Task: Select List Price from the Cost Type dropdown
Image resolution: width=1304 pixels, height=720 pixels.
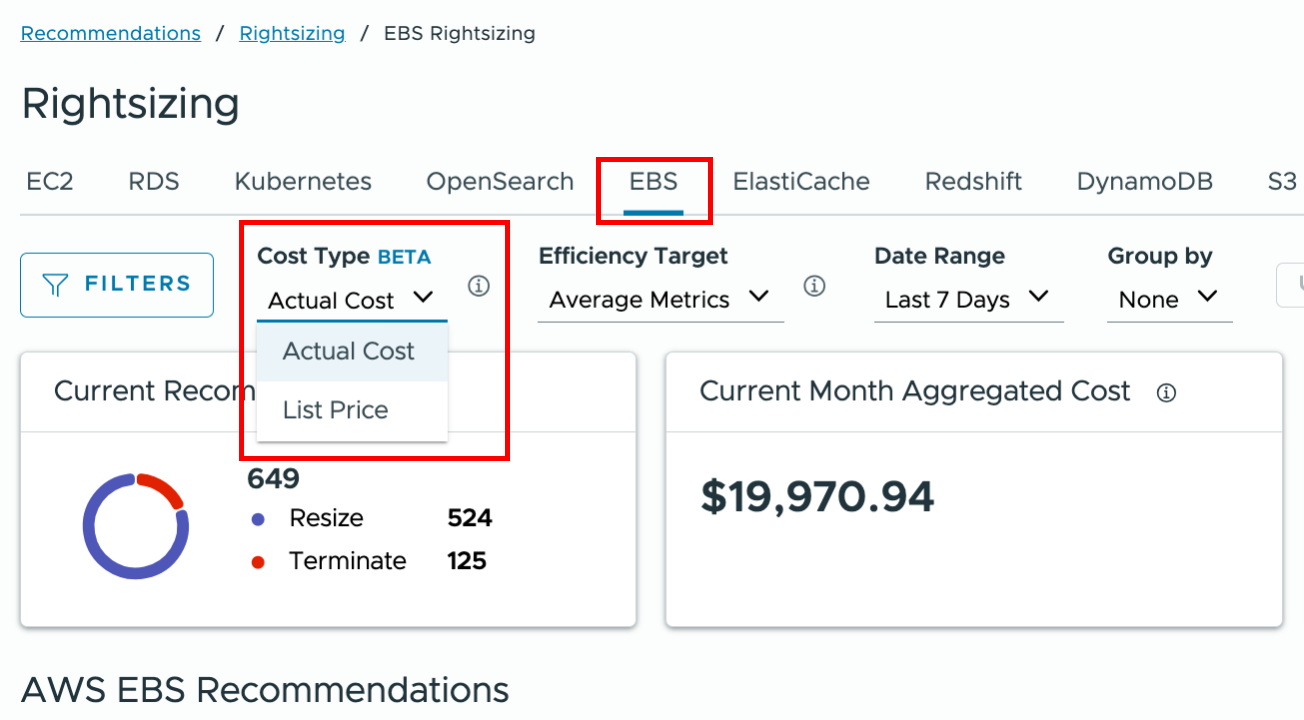Action: click(x=334, y=409)
